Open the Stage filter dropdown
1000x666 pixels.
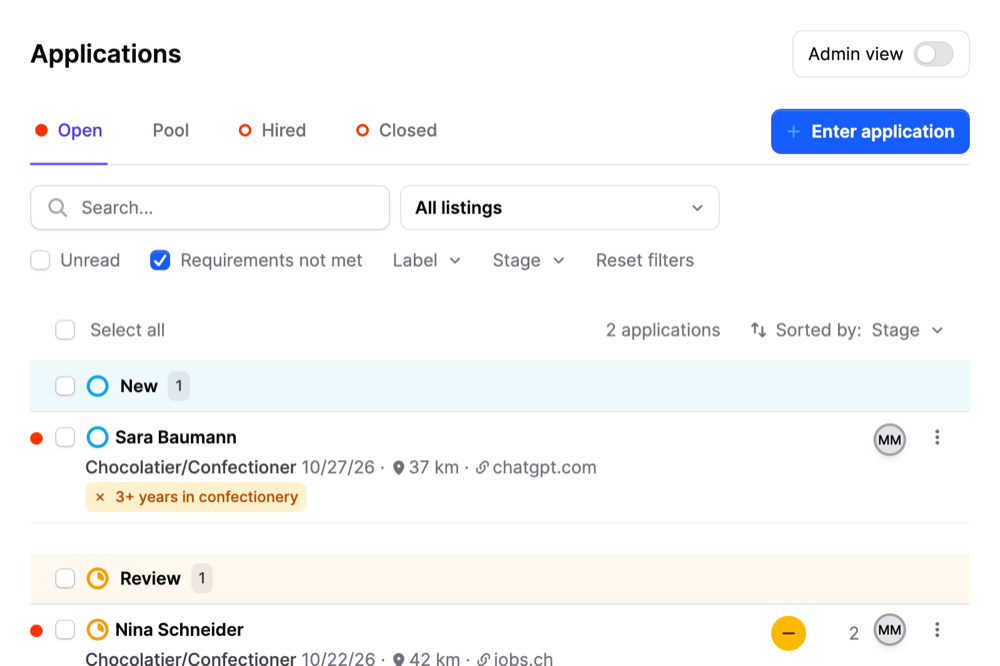[528, 260]
